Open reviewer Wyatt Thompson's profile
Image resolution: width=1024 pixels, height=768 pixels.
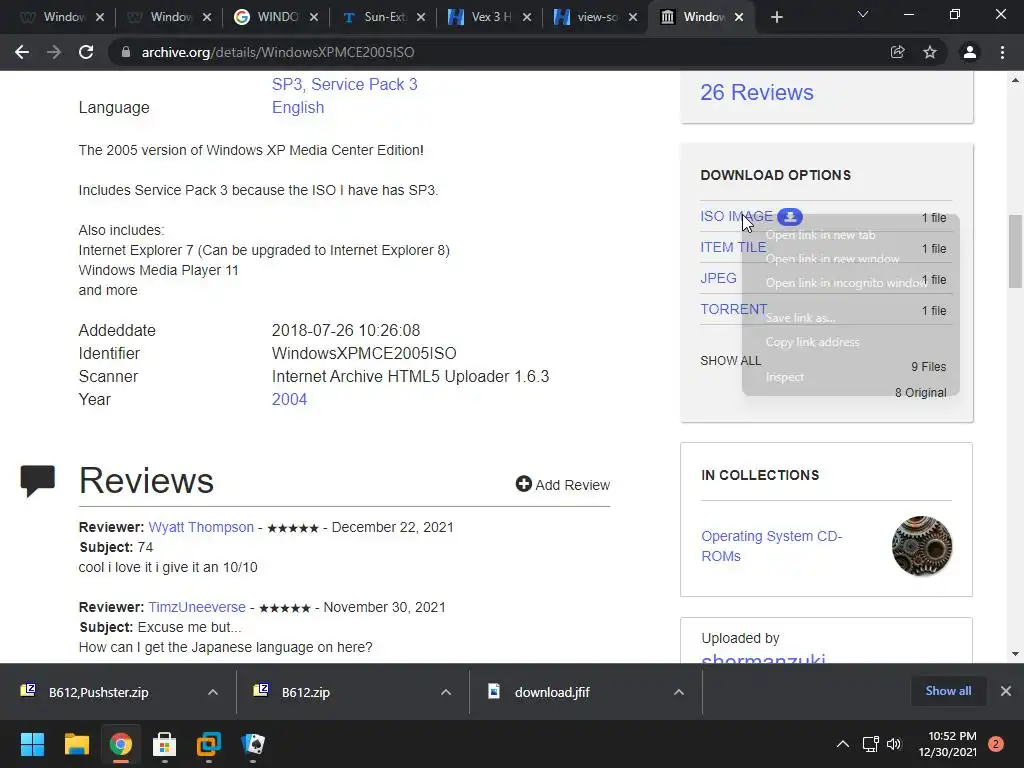[201, 527]
